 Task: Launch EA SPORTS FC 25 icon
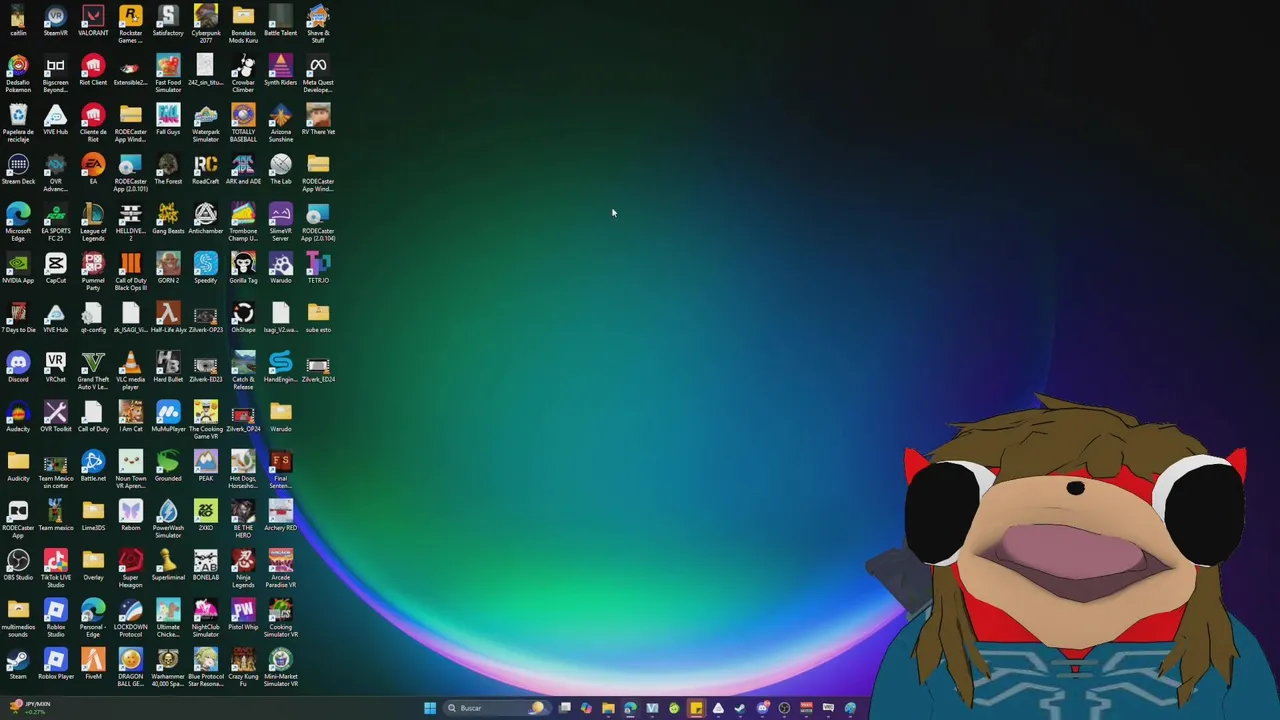(55, 222)
